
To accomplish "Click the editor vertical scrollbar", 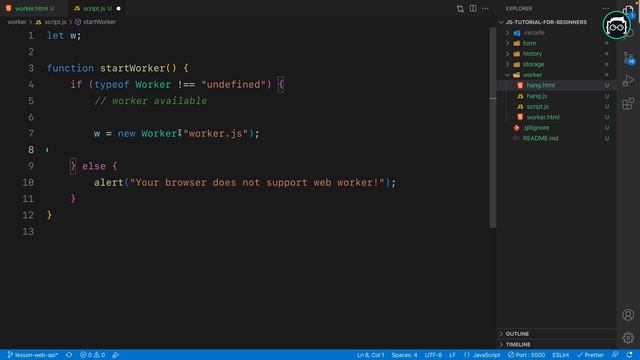I will click(x=493, y=128).
